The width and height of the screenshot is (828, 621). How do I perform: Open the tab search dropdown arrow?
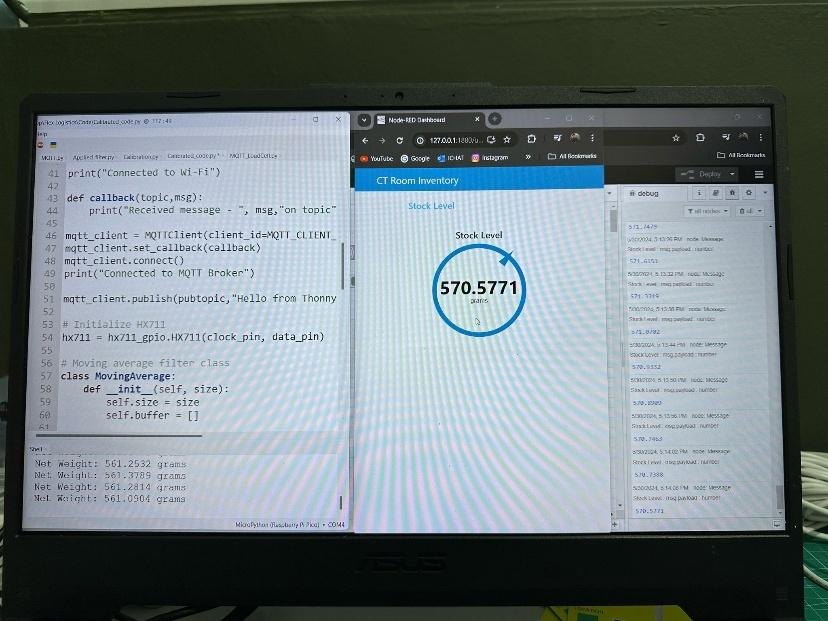[x=364, y=120]
